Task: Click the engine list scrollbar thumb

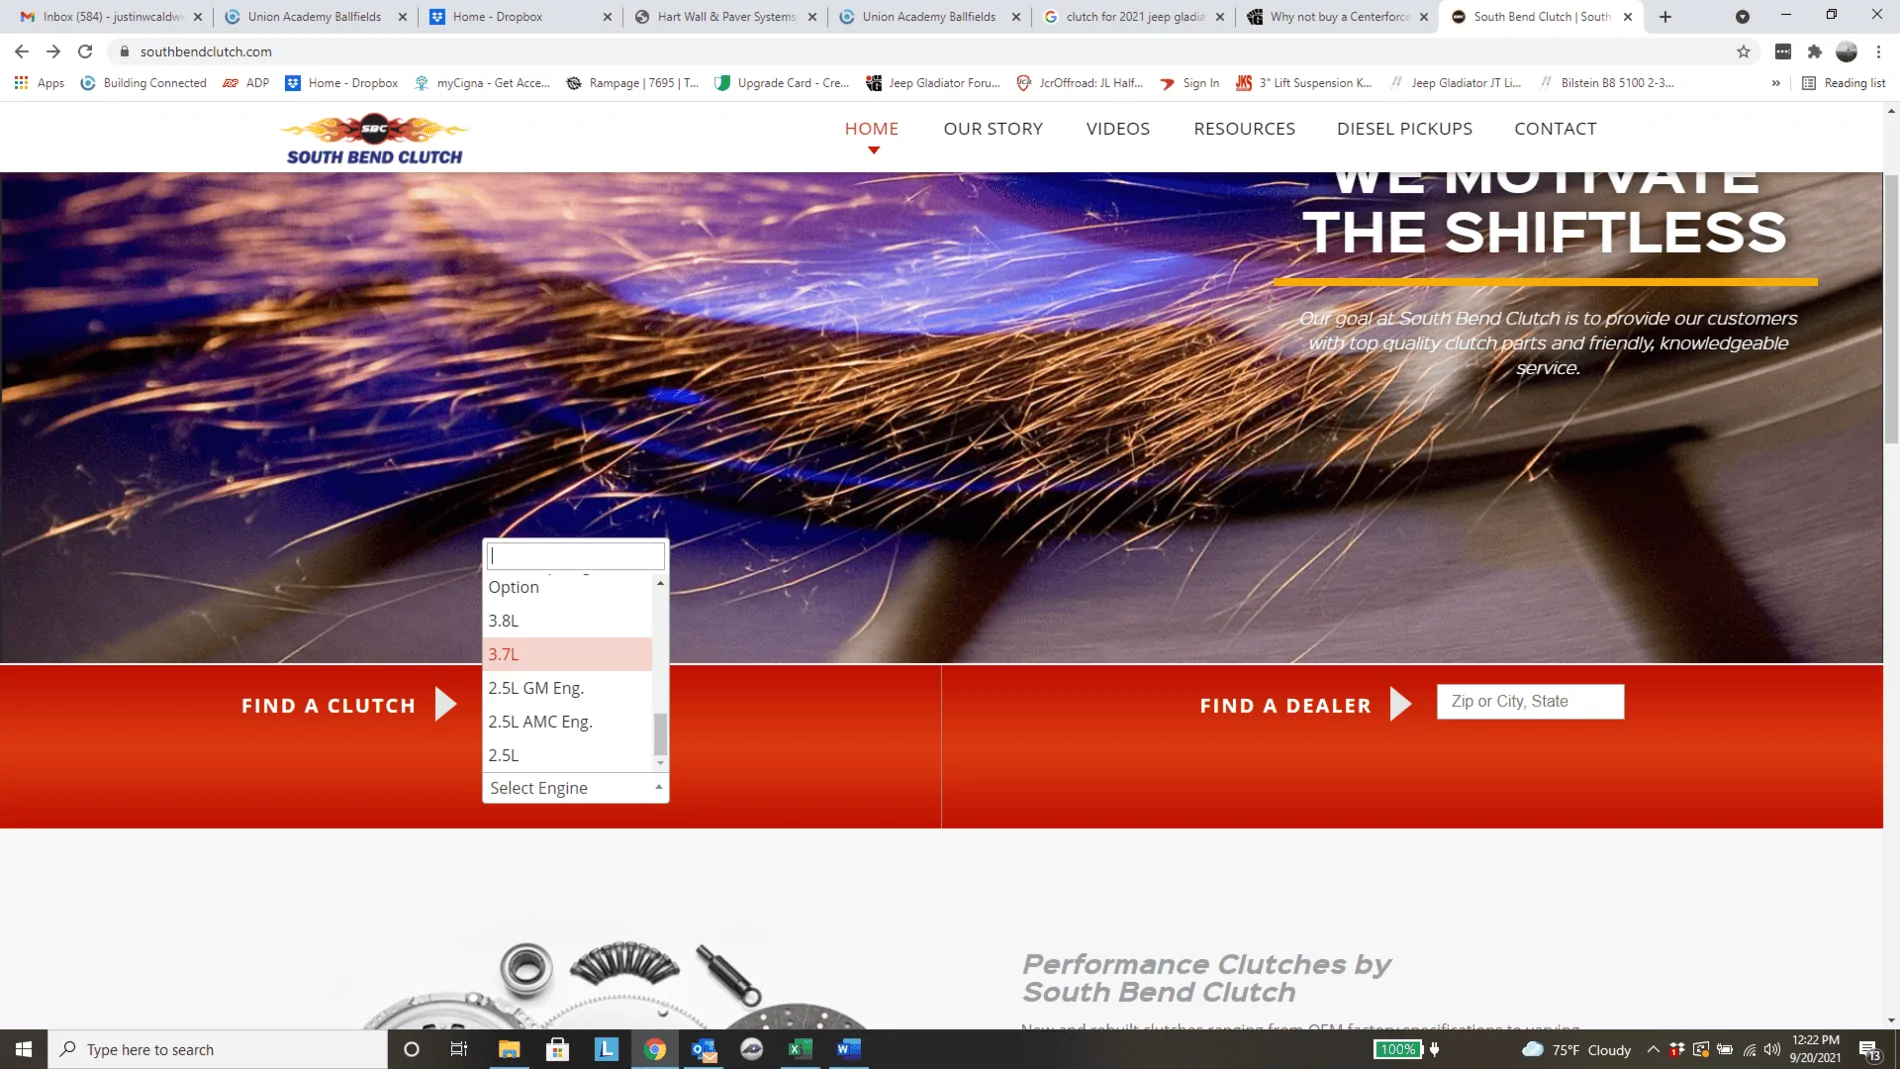Action: (x=660, y=735)
